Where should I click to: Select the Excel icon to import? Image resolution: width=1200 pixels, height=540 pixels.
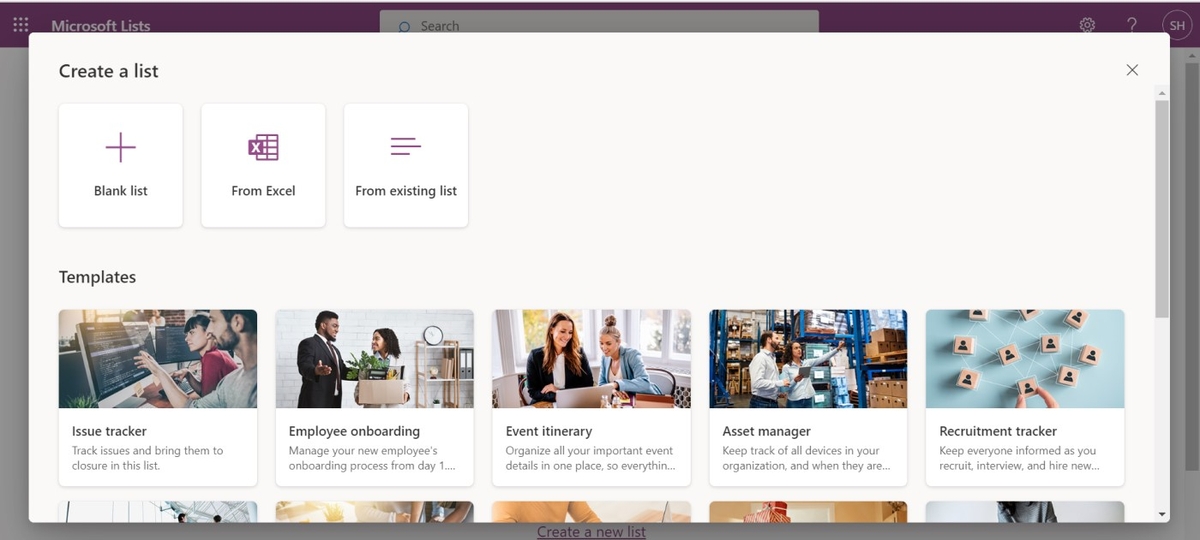[x=263, y=147]
